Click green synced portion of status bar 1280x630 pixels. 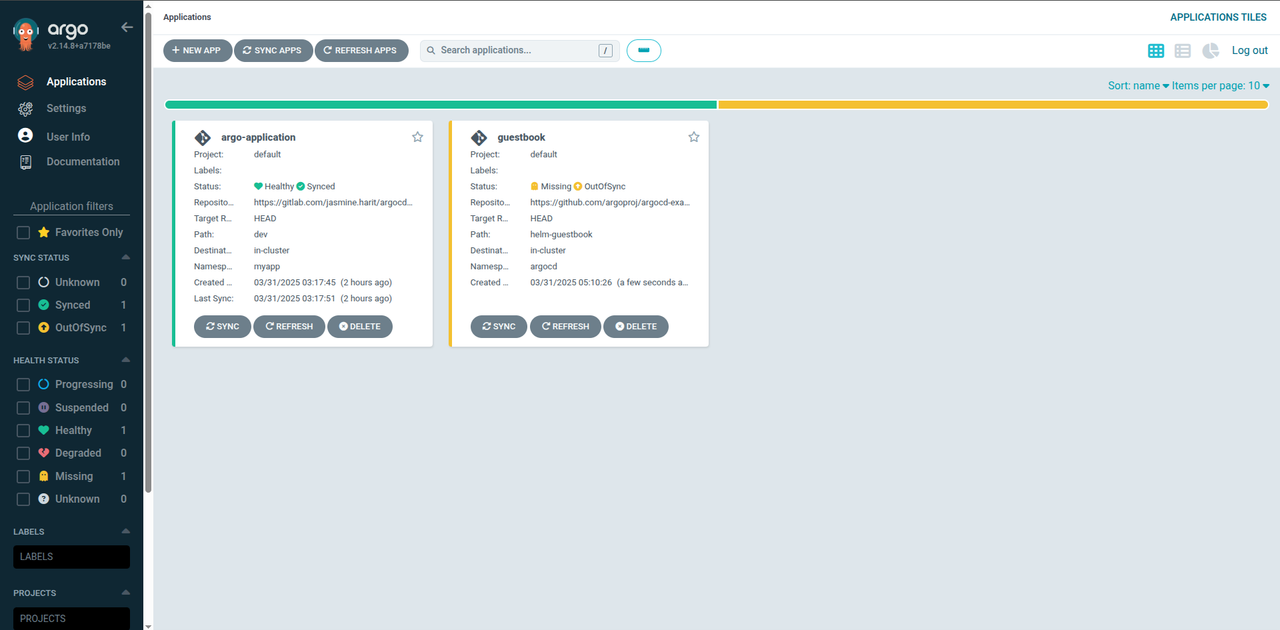pos(441,104)
